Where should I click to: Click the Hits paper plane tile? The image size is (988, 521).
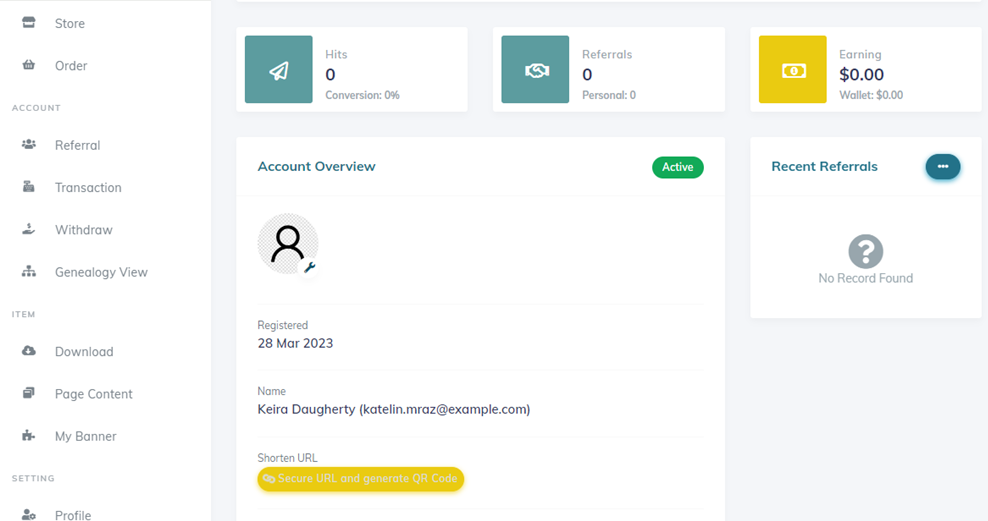(x=279, y=70)
